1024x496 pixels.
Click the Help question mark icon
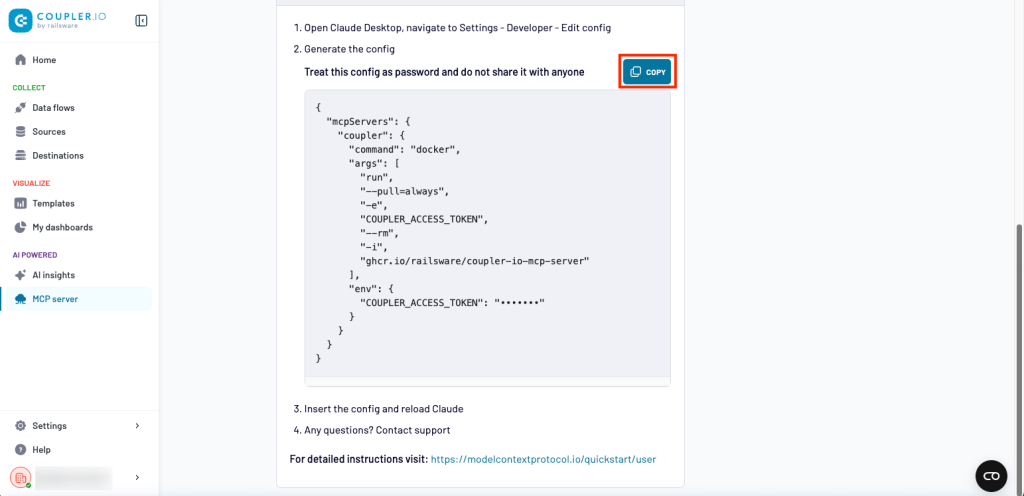pyautogui.click(x=20, y=450)
